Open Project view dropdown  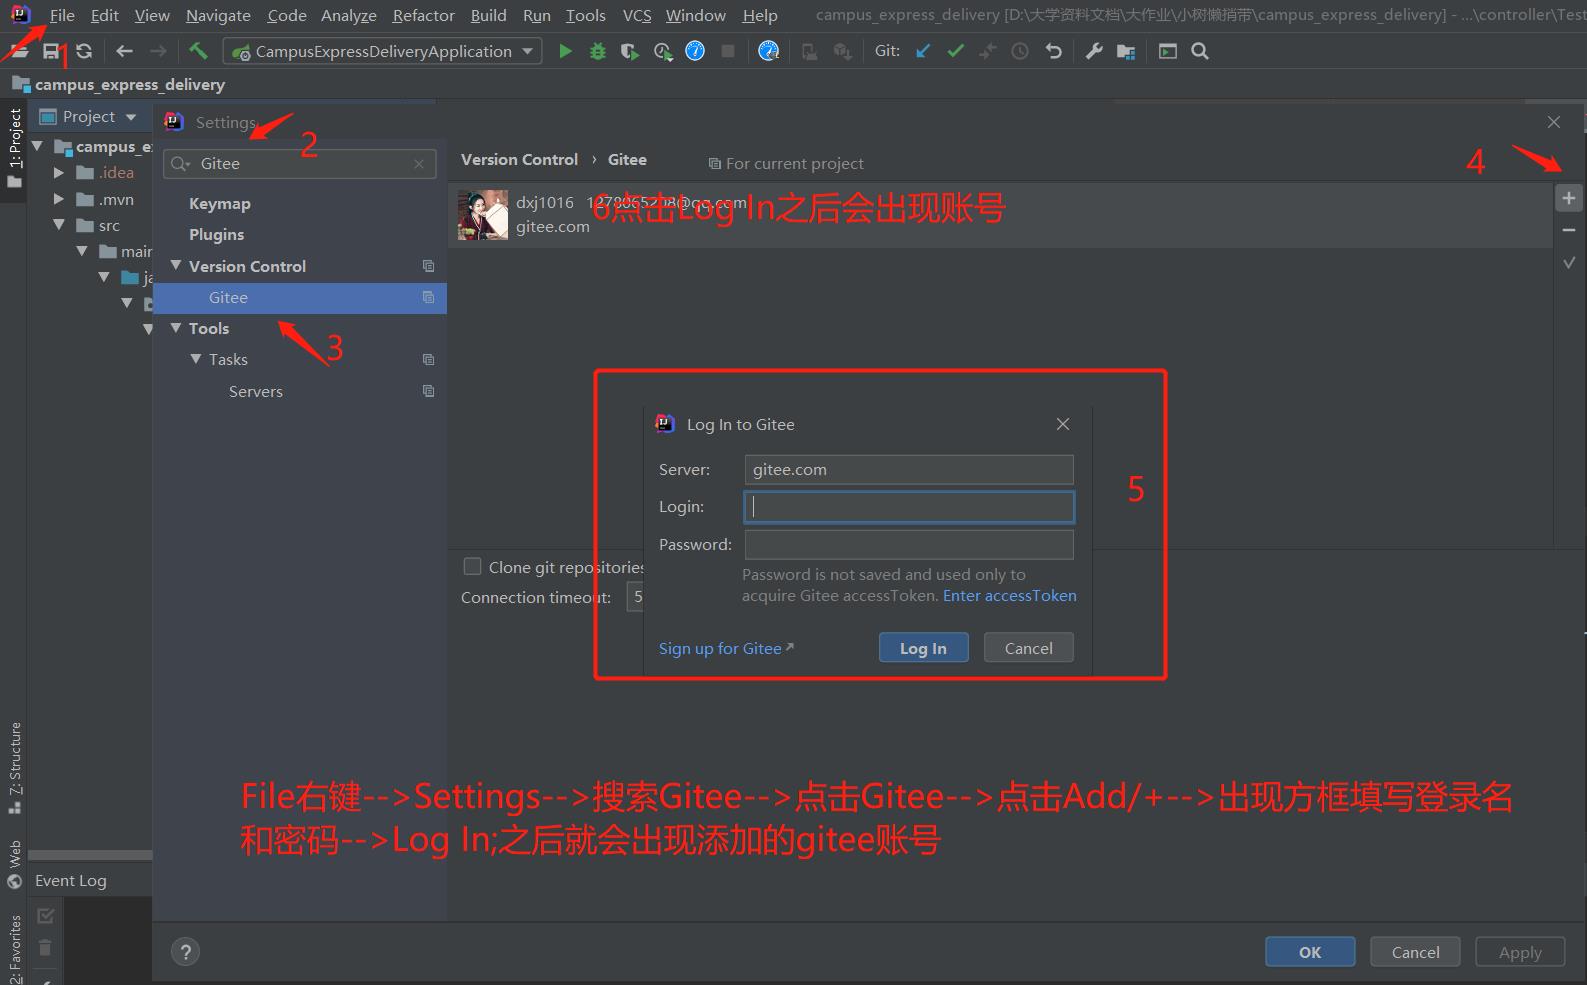point(131,117)
